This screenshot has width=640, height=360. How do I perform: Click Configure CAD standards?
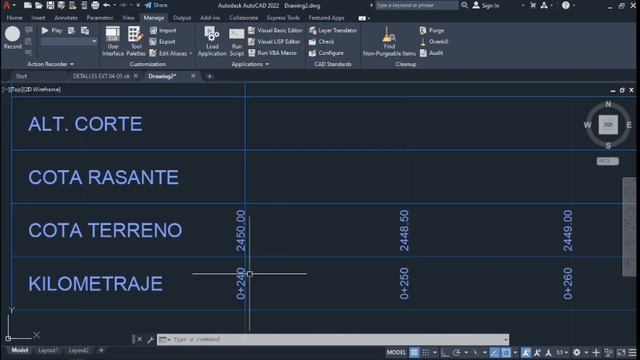(x=326, y=53)
